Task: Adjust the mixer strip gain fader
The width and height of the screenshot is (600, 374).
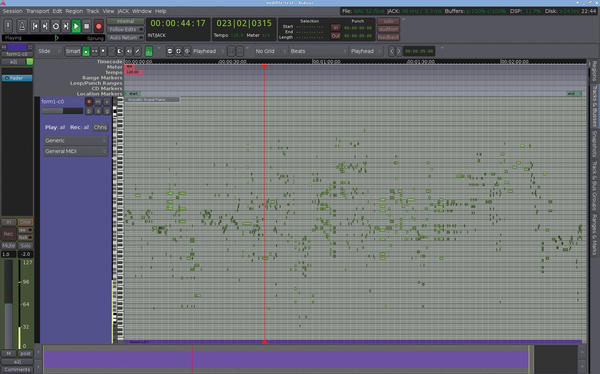Action: pos(8,304)
